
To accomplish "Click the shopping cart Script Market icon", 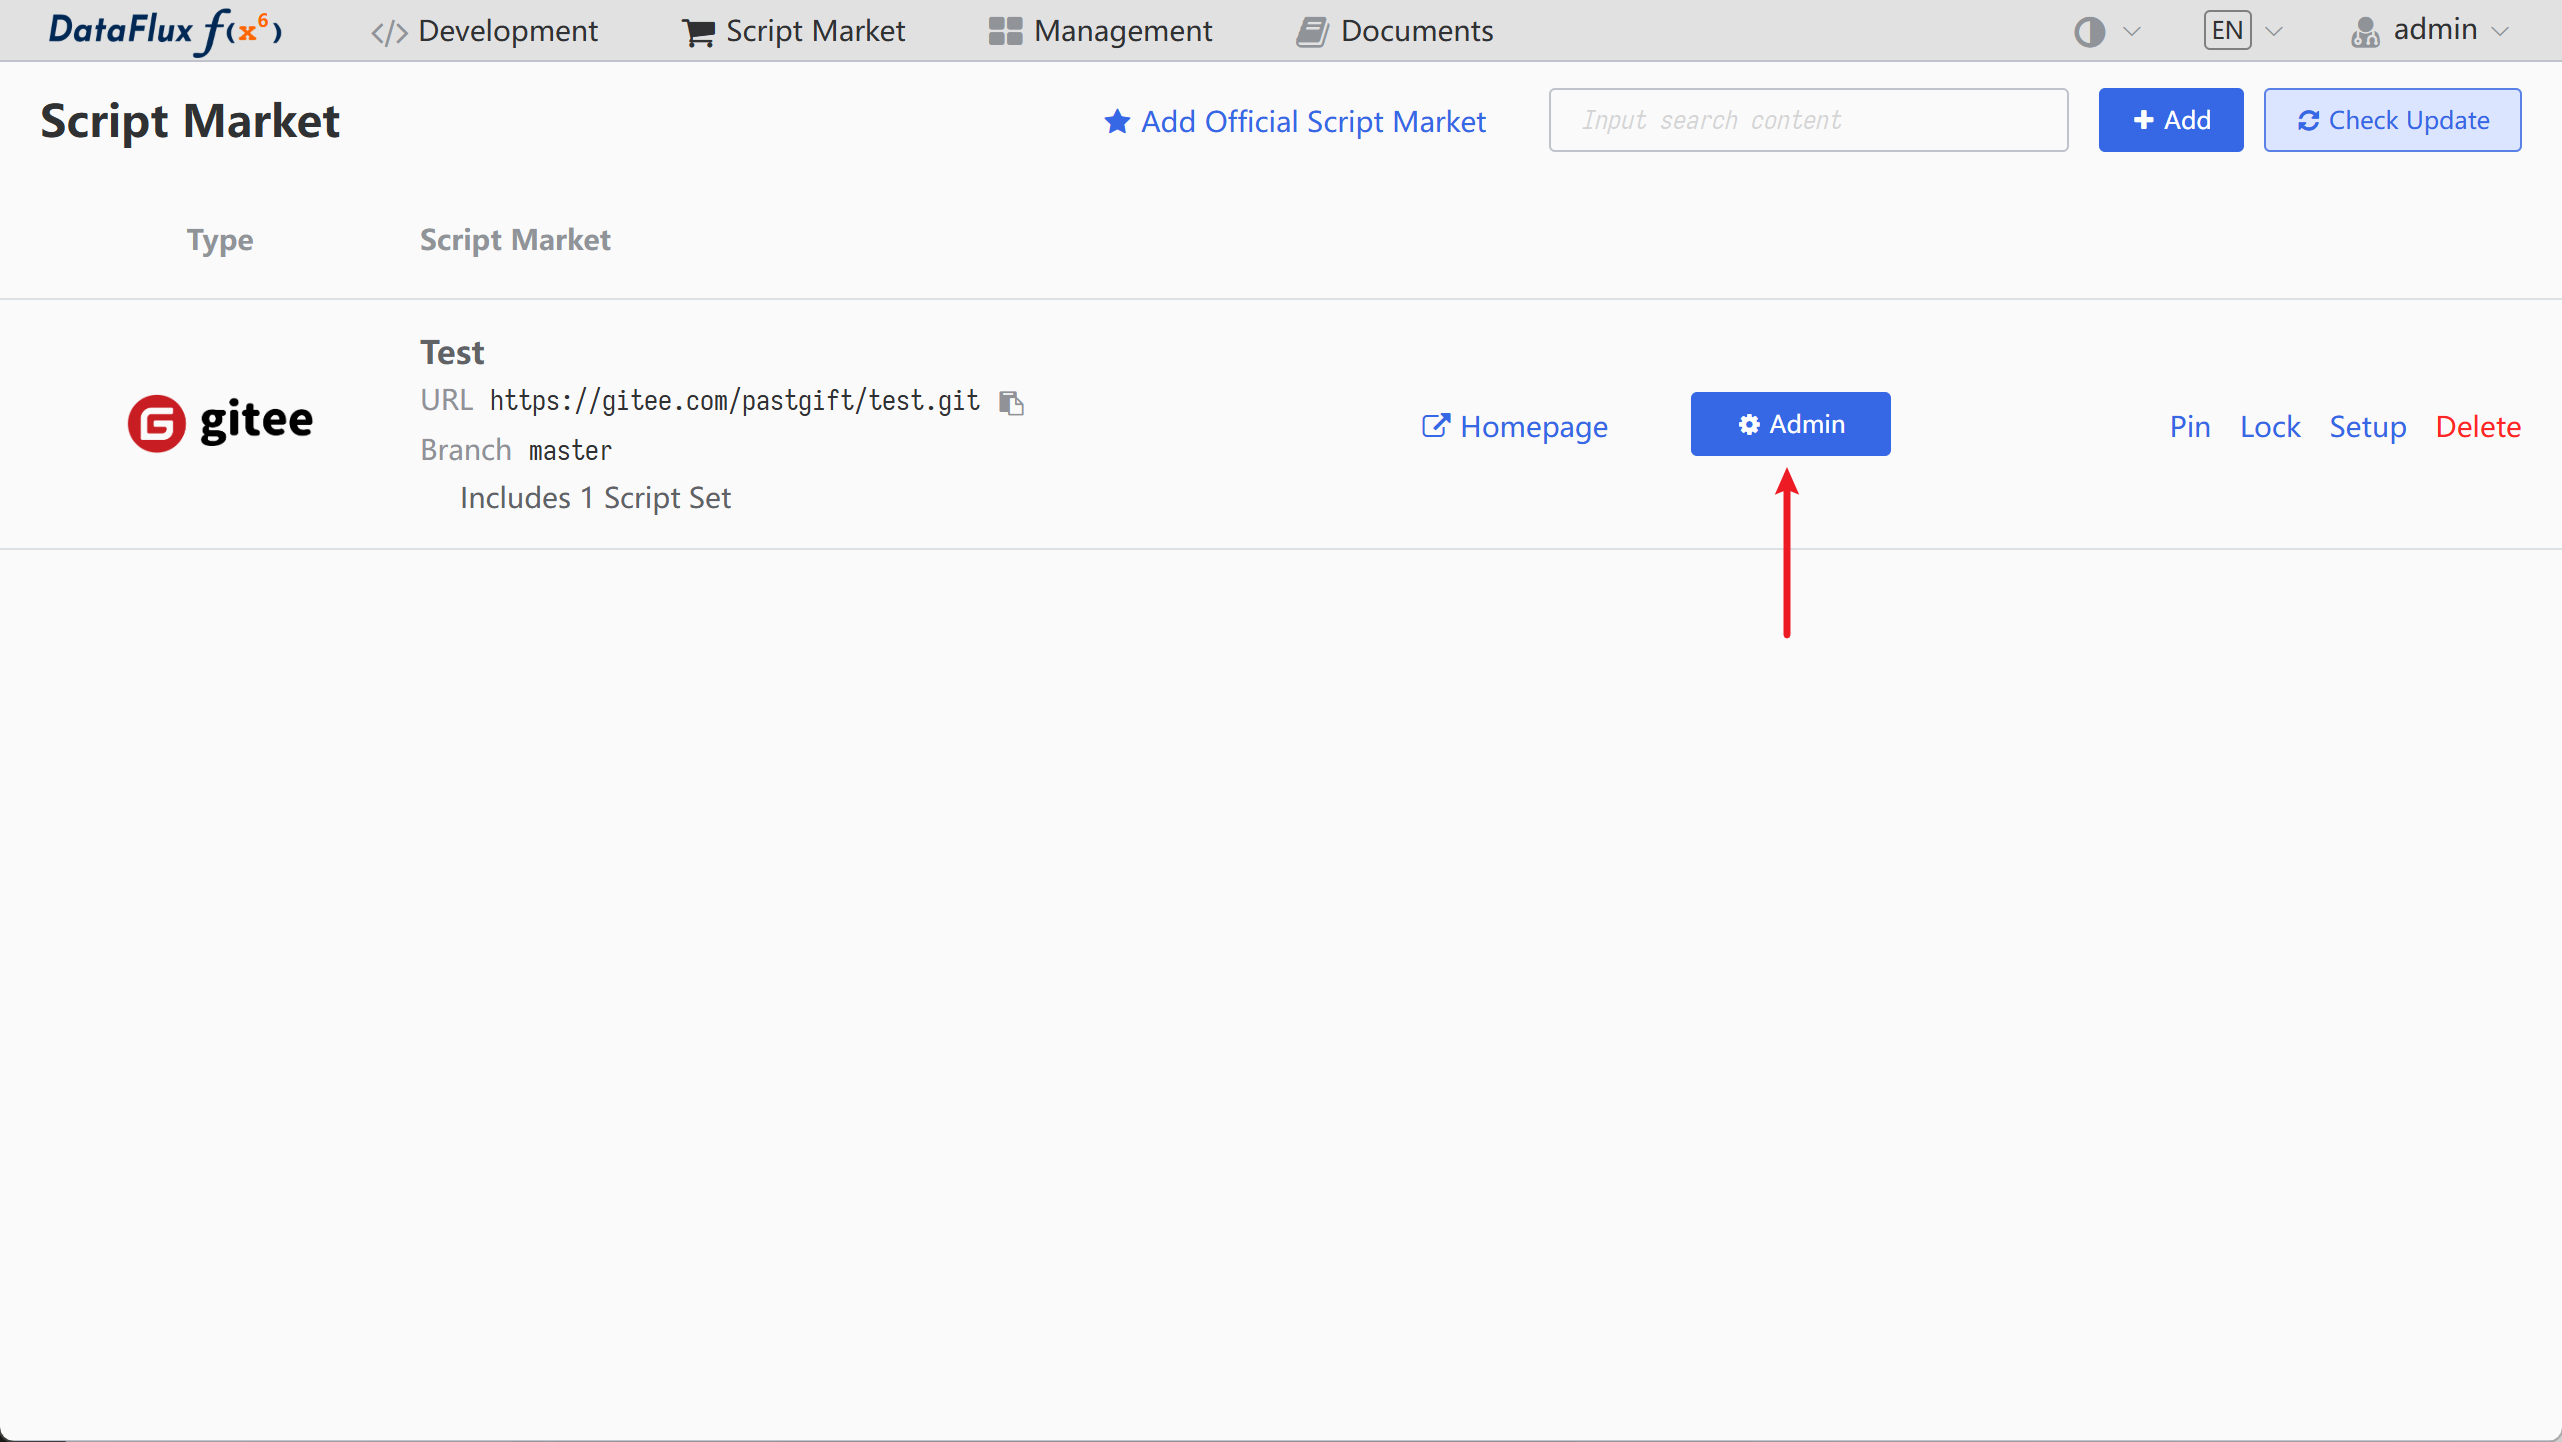I will (698, 32).
